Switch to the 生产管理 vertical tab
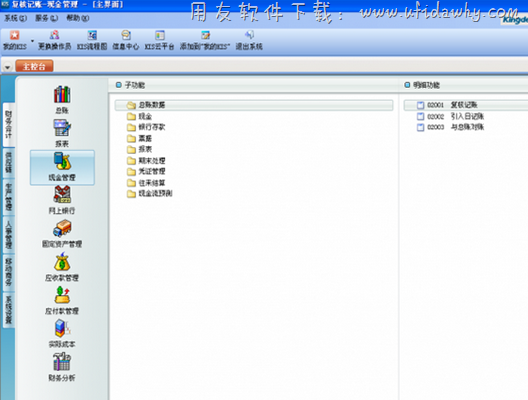The image size is (528, 400). 8,197
